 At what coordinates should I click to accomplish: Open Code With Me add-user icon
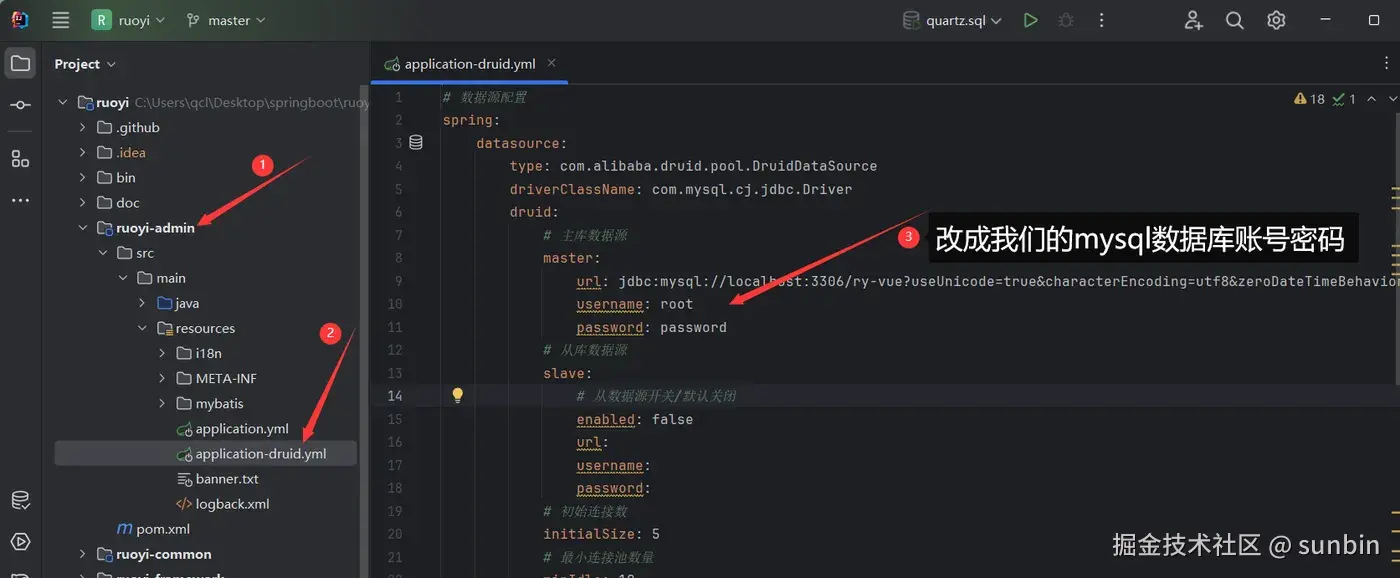coord(1193,20)
